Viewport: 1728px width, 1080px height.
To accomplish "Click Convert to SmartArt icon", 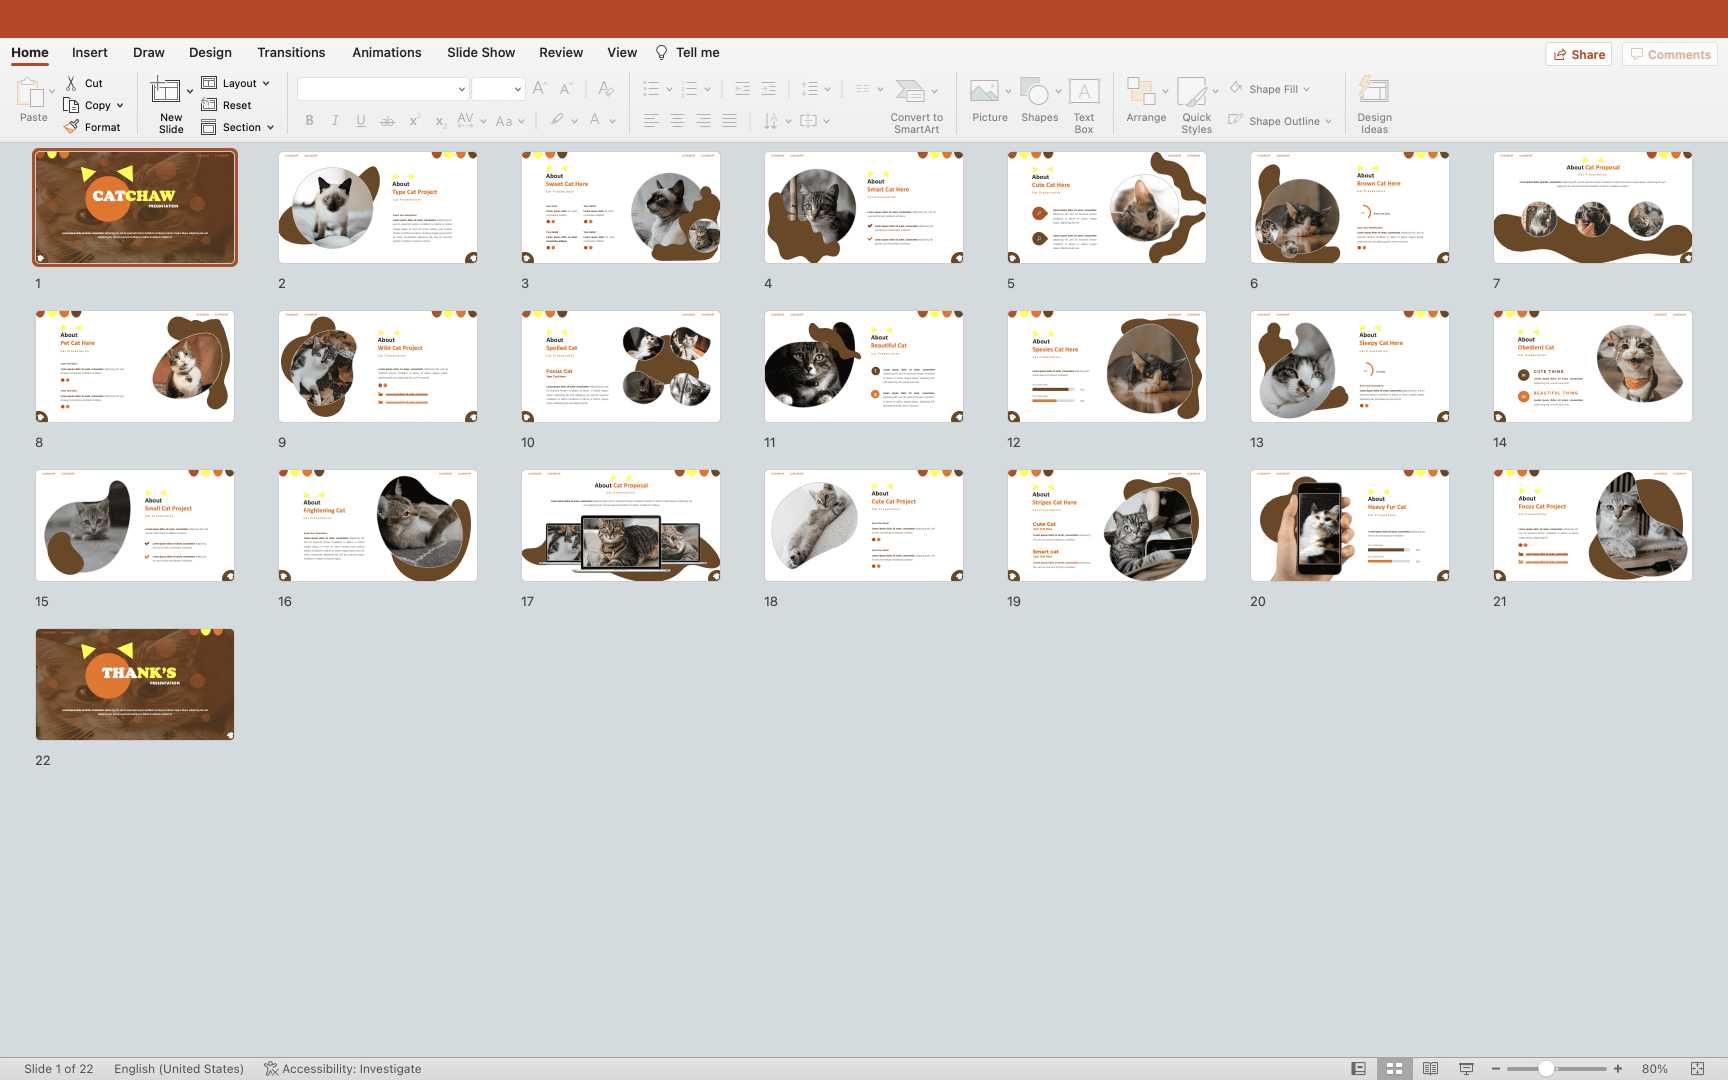I will coord(910,93).
